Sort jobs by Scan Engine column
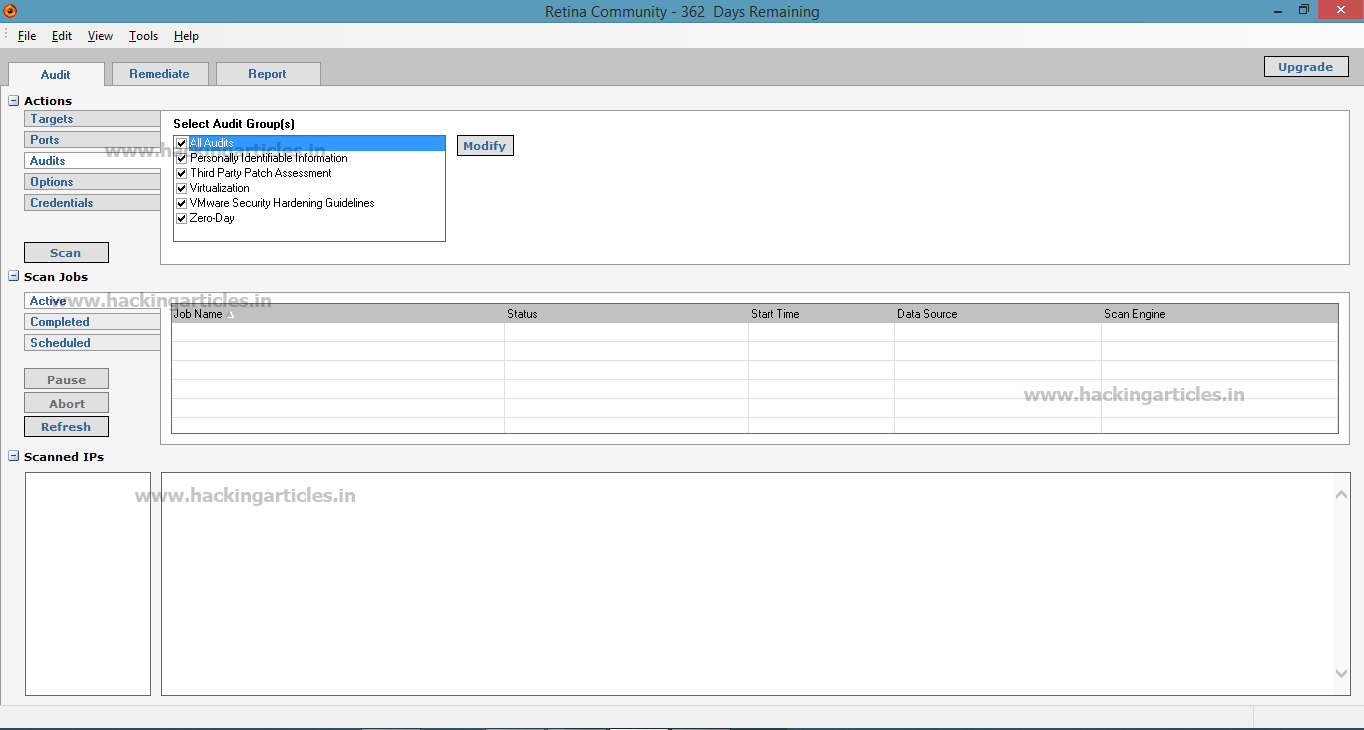1364x730 pixels. tap(1219, 314)
